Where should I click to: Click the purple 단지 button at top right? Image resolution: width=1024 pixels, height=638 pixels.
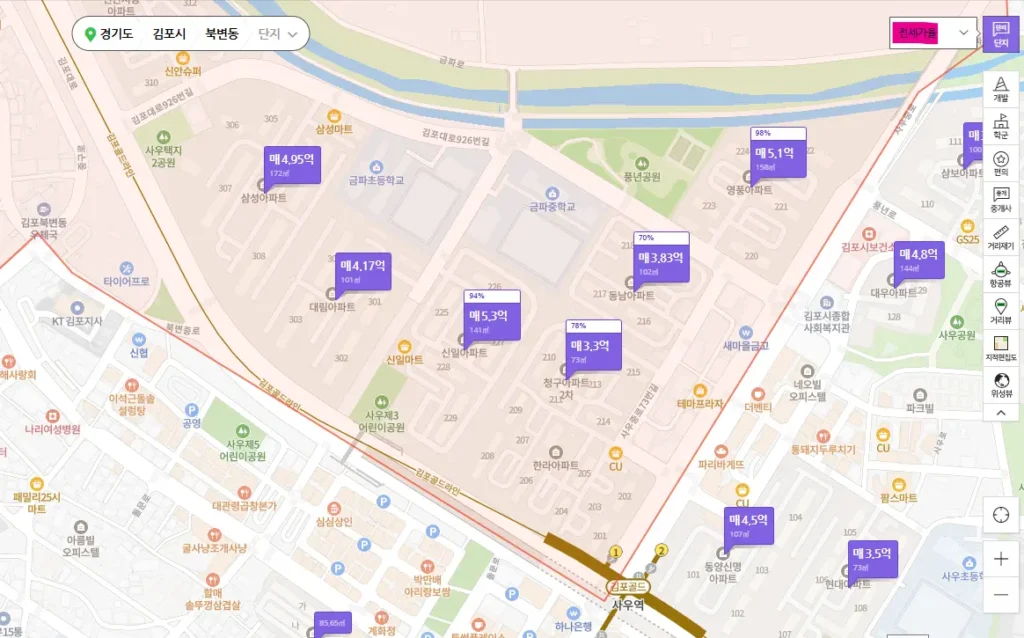(x=1000, y=34)
